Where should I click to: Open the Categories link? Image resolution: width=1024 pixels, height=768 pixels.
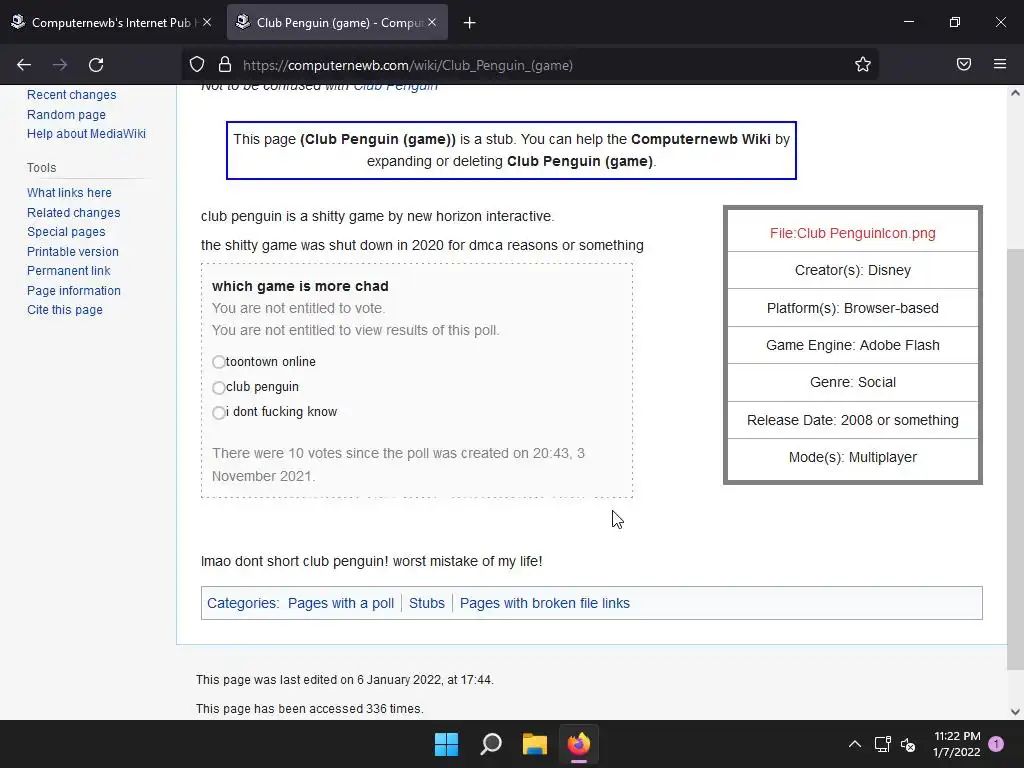[x=242, y=603]
